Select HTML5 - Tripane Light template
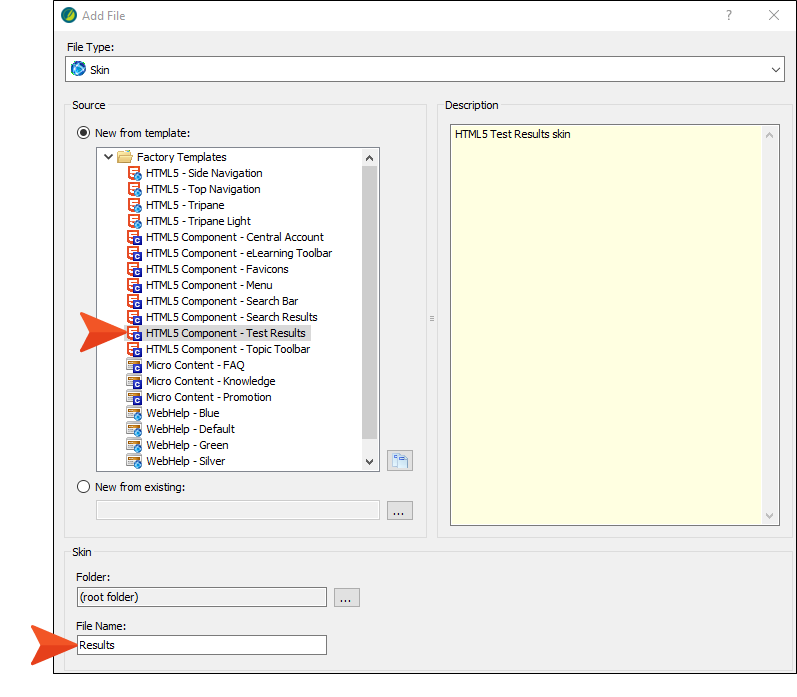797x697 pixels. [x=199, y=221]
